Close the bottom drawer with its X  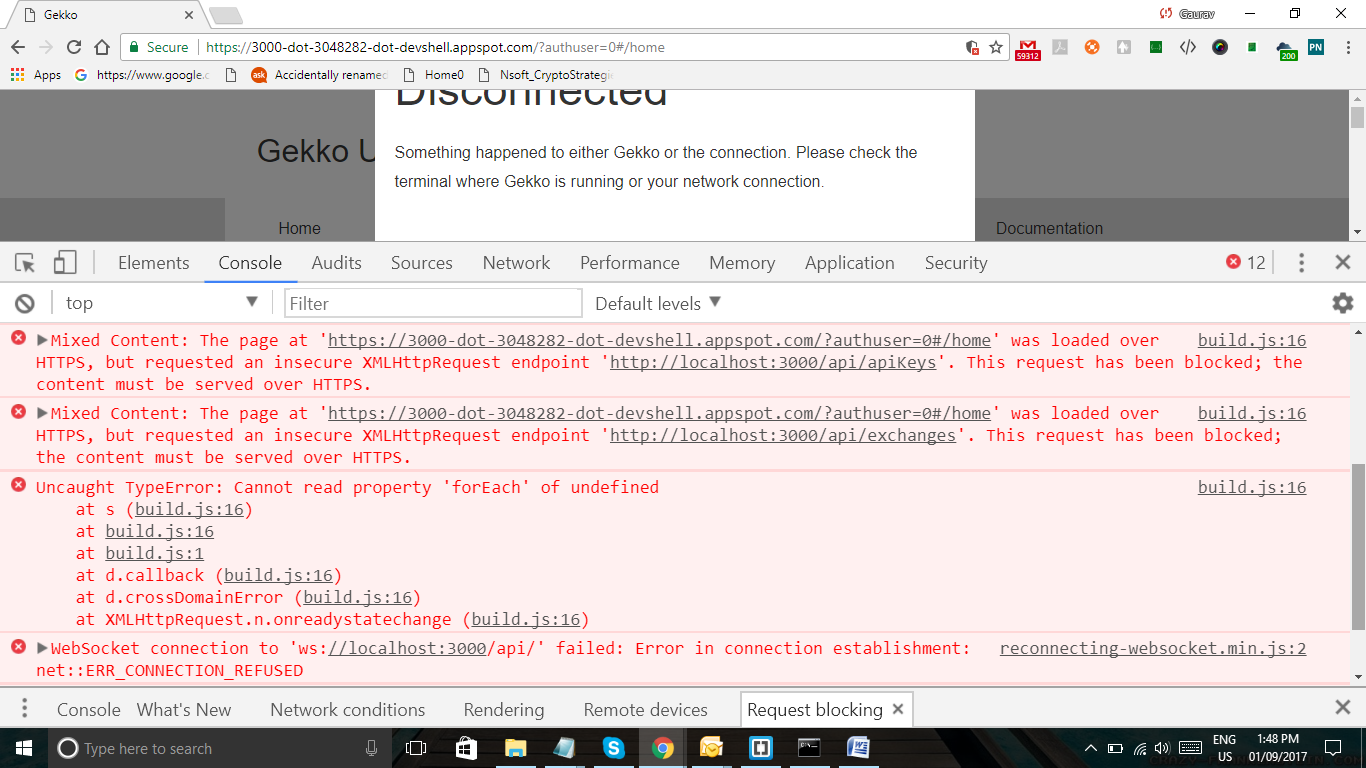click(x=1343, y=707)
